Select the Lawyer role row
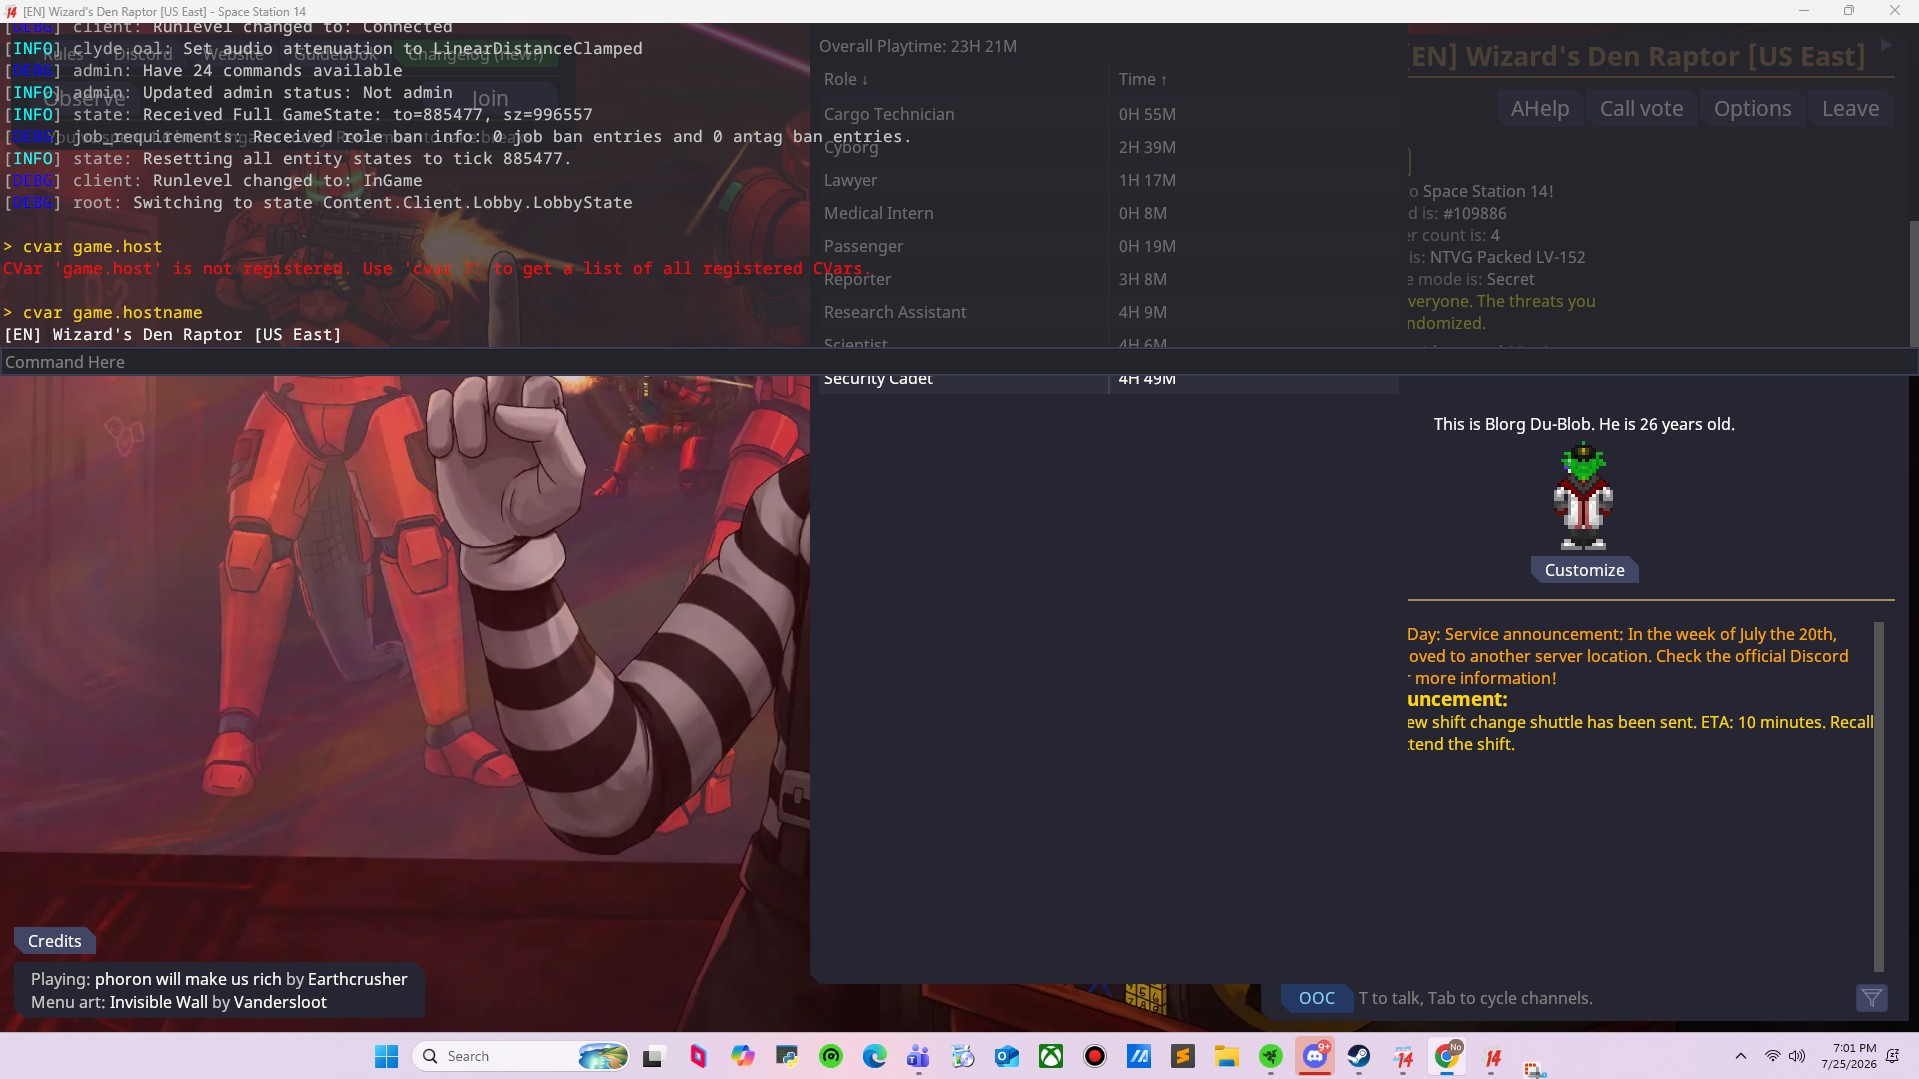This screenshot has height=1079, width=1919. (x=1108, y=180)
